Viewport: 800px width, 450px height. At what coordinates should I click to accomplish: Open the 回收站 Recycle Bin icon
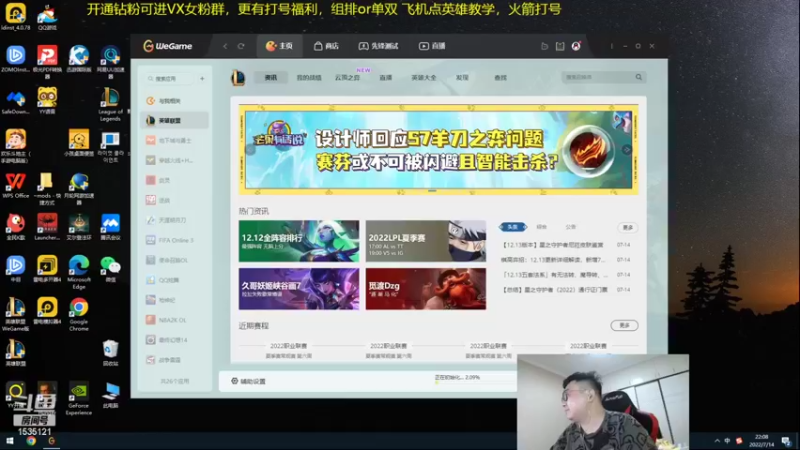coord(110,353)
